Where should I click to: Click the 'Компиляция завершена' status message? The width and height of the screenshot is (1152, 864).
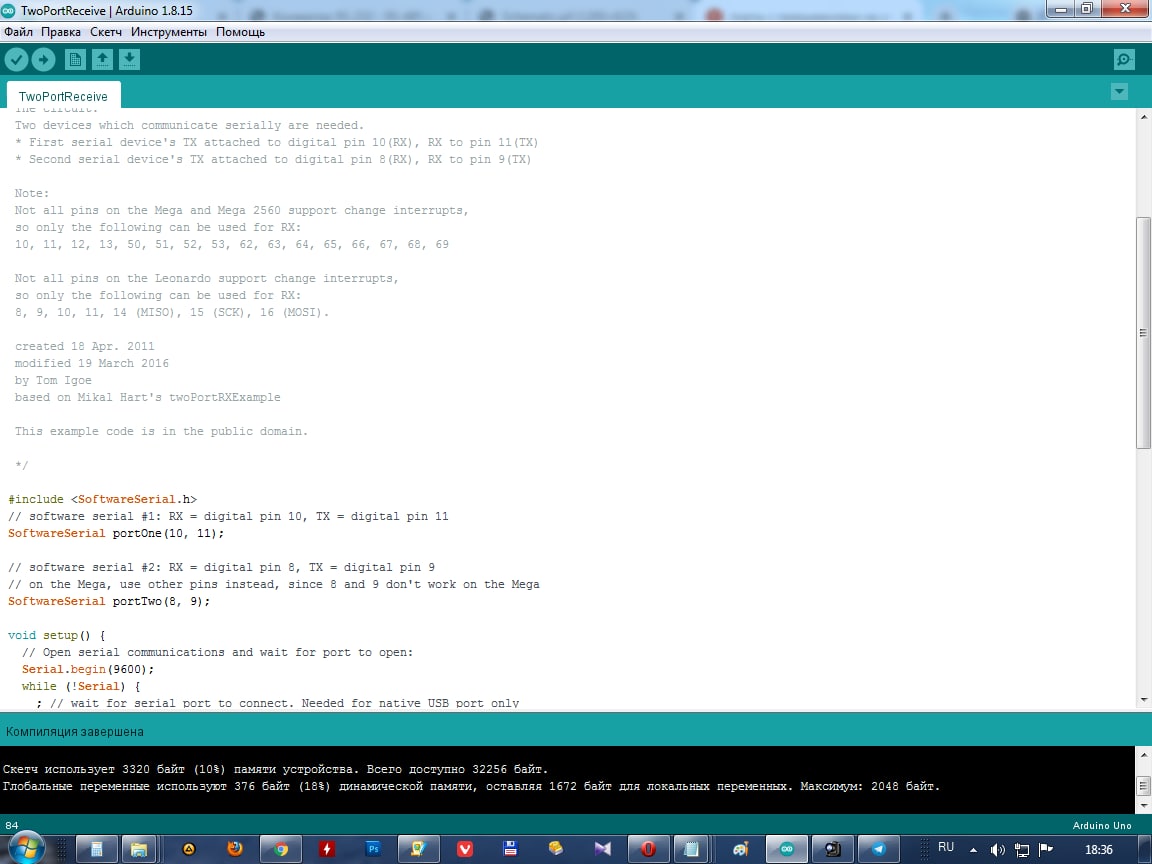[75, 732]
